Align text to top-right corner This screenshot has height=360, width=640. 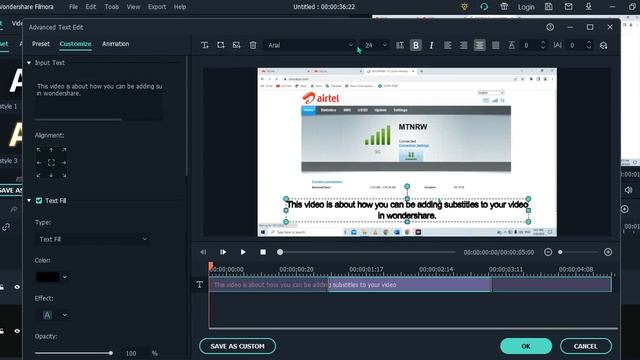coord(64,150)
